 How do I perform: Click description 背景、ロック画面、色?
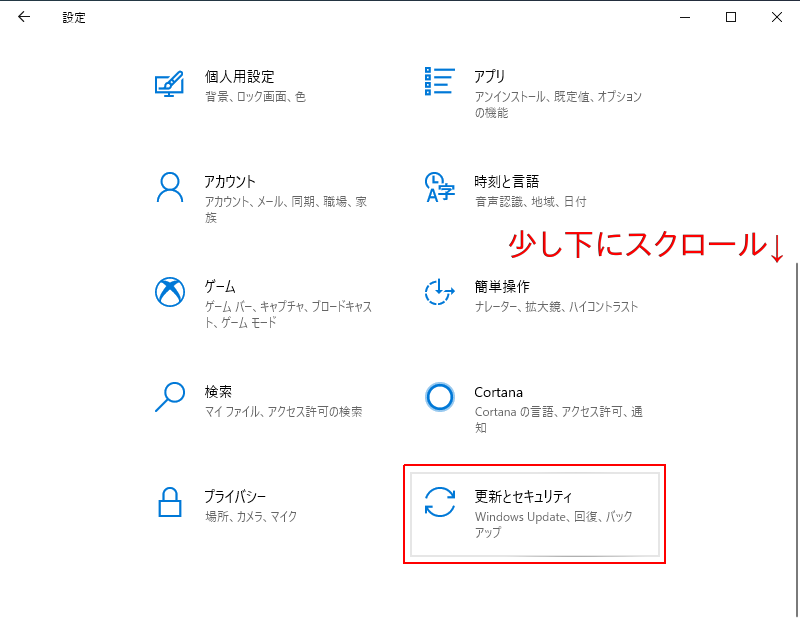coord(256,96)
